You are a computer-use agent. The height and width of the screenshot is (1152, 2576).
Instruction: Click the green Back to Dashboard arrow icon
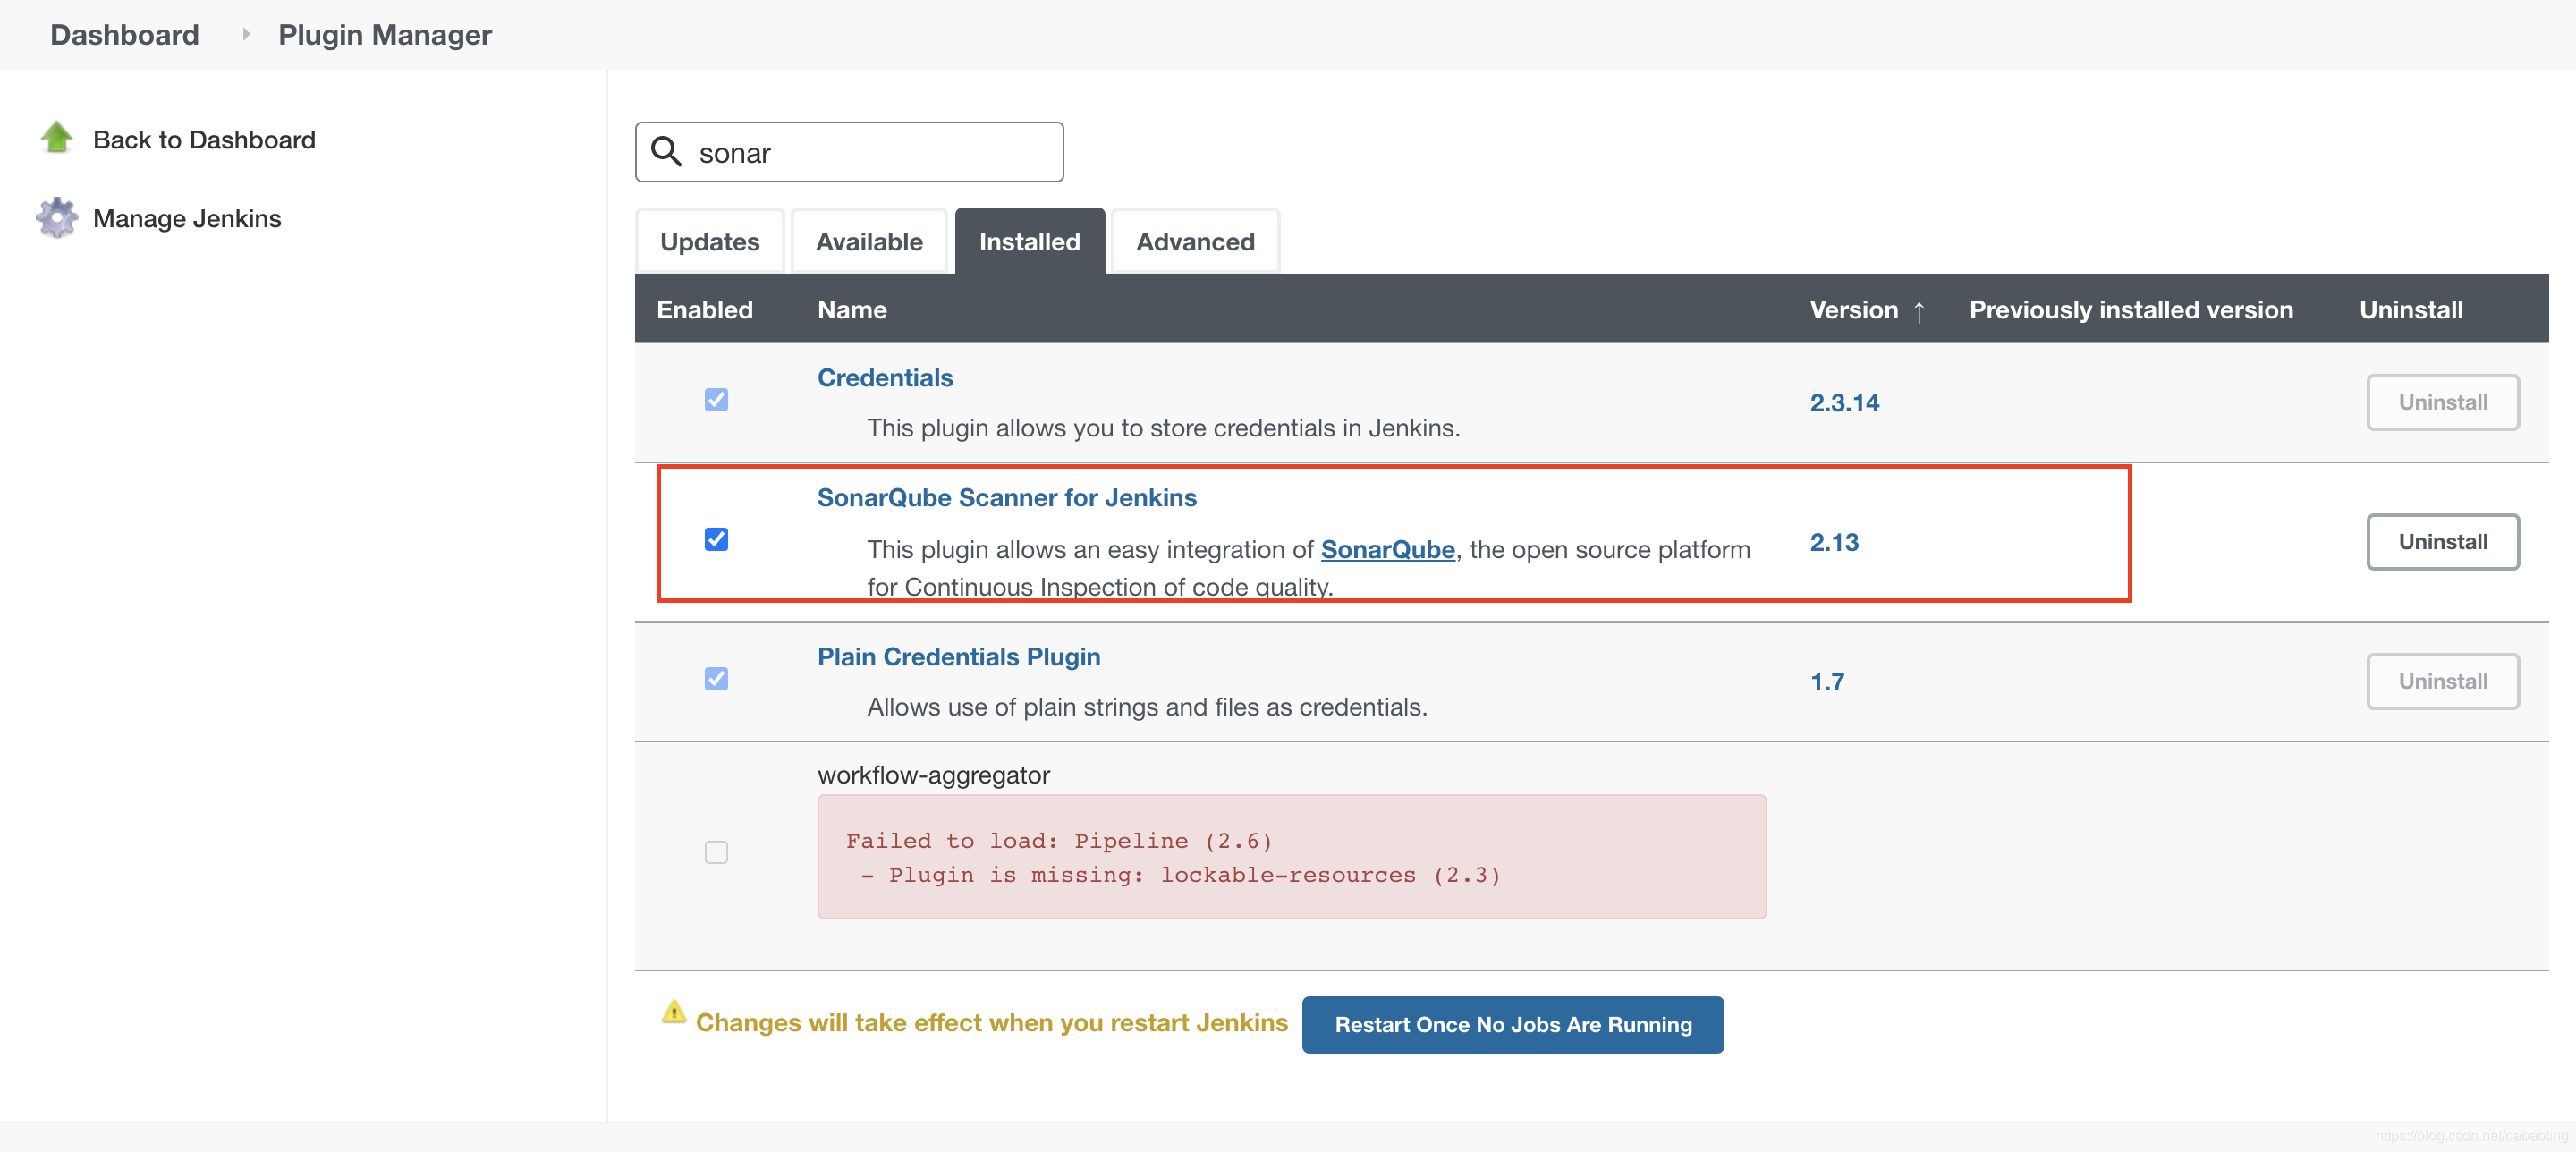[57, 138]
